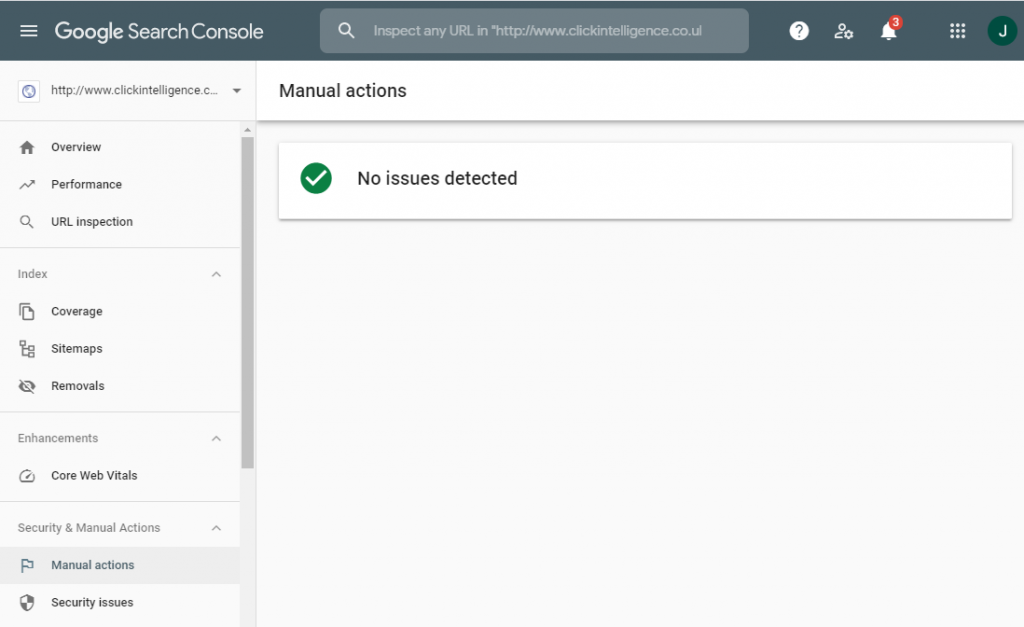
Task: Collapse the Enhancements section
Action: (x=216, y=438)
